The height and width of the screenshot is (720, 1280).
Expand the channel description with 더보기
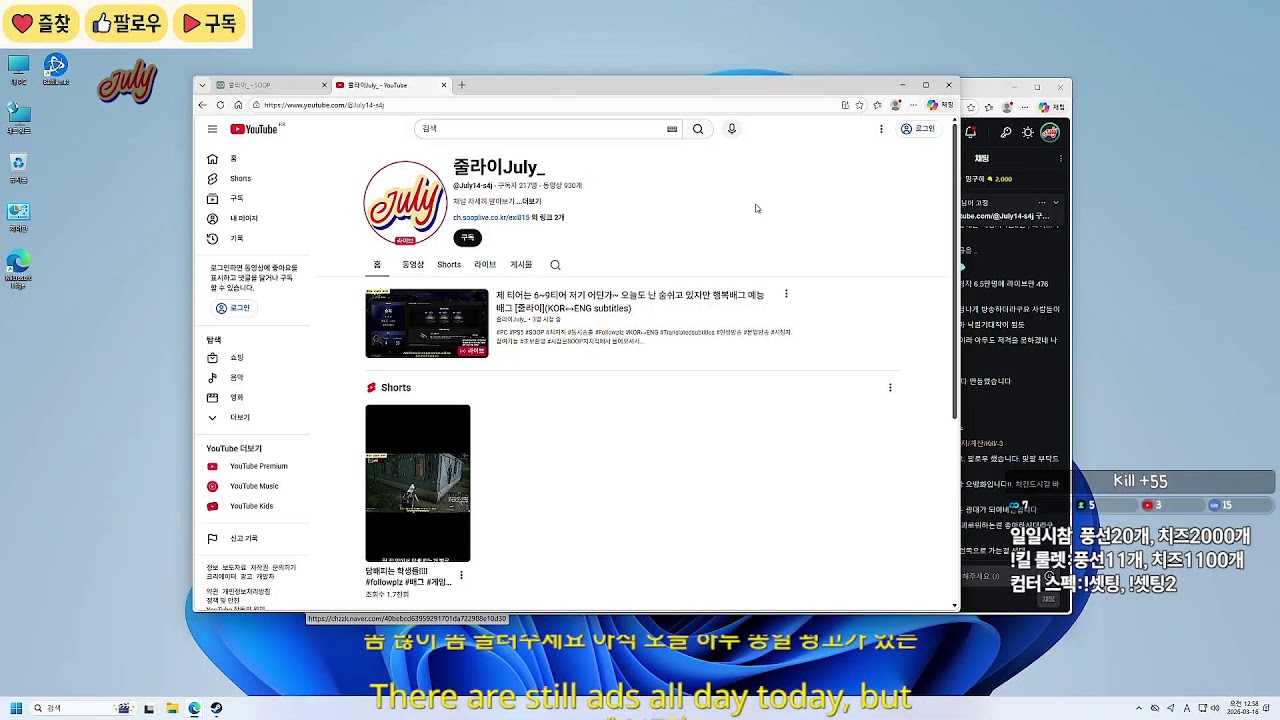(x=530, y=202)
